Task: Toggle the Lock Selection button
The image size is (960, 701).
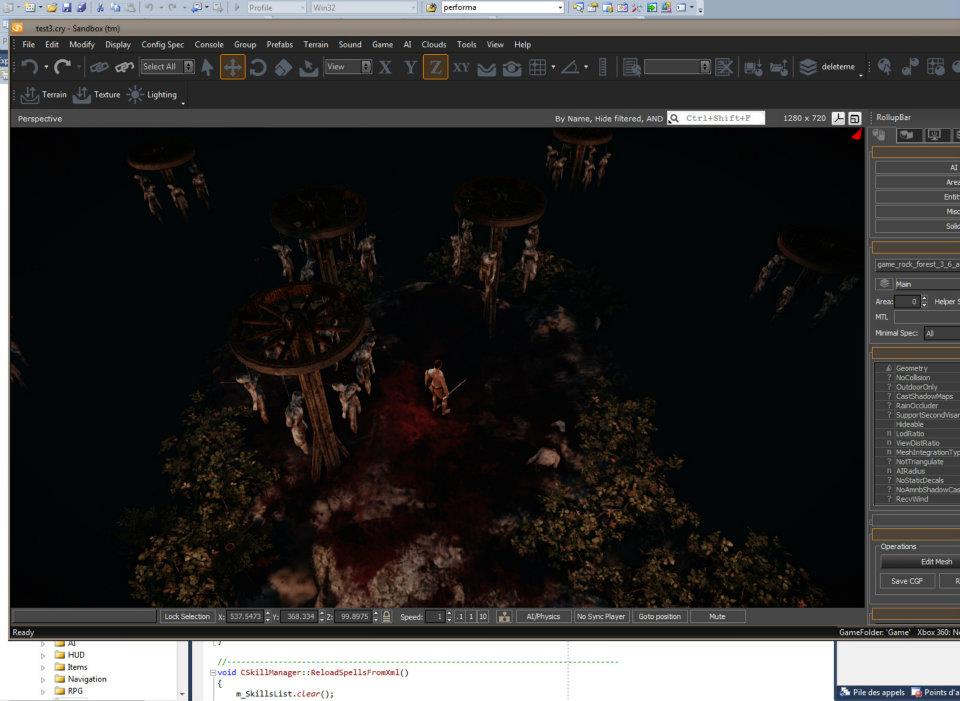Action: click(187, 617)
